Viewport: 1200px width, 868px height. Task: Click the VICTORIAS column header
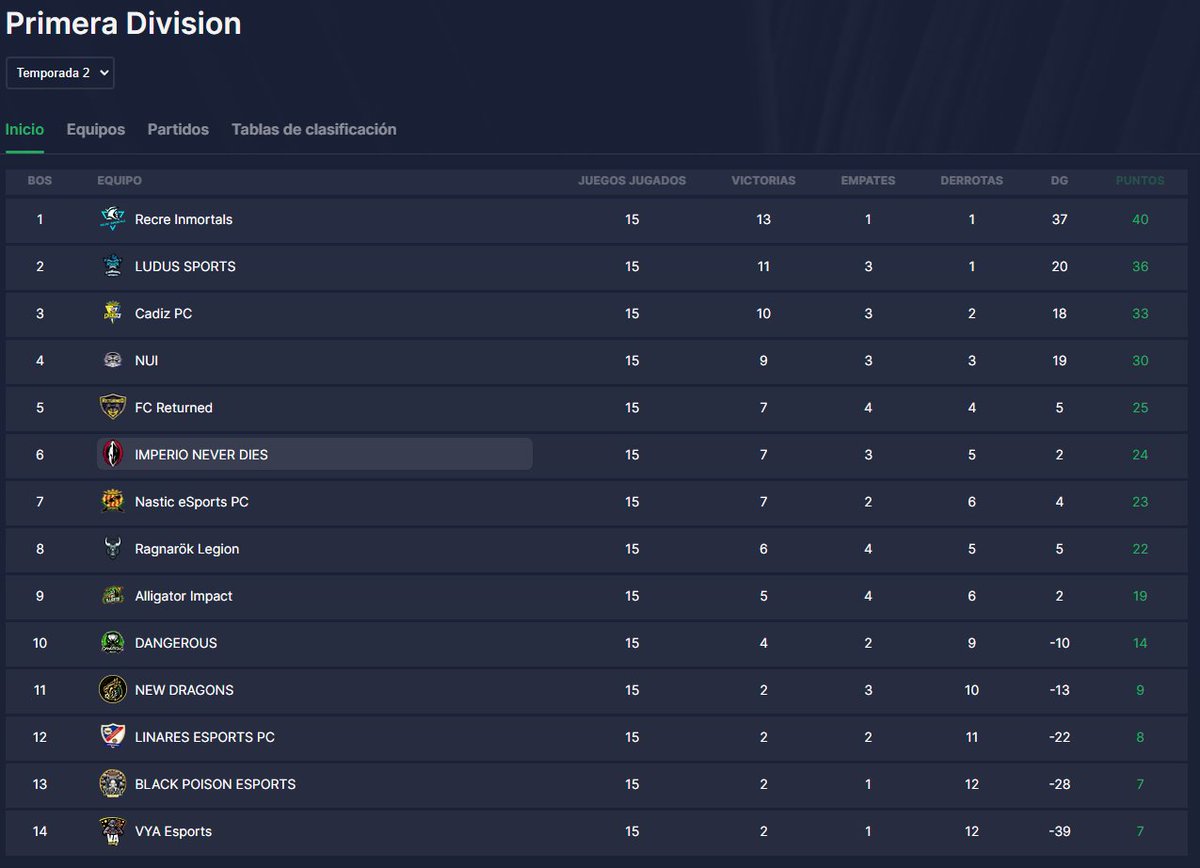pos(763,181)
